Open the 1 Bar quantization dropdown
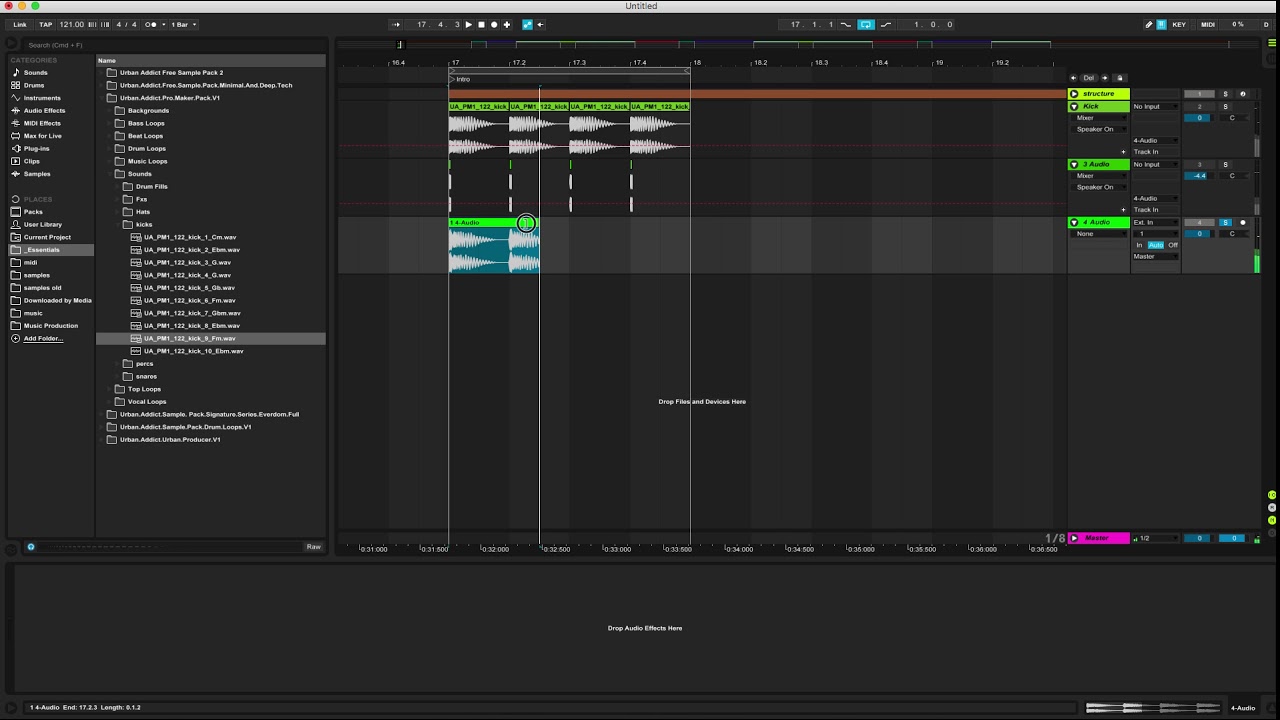 (183, 24)
